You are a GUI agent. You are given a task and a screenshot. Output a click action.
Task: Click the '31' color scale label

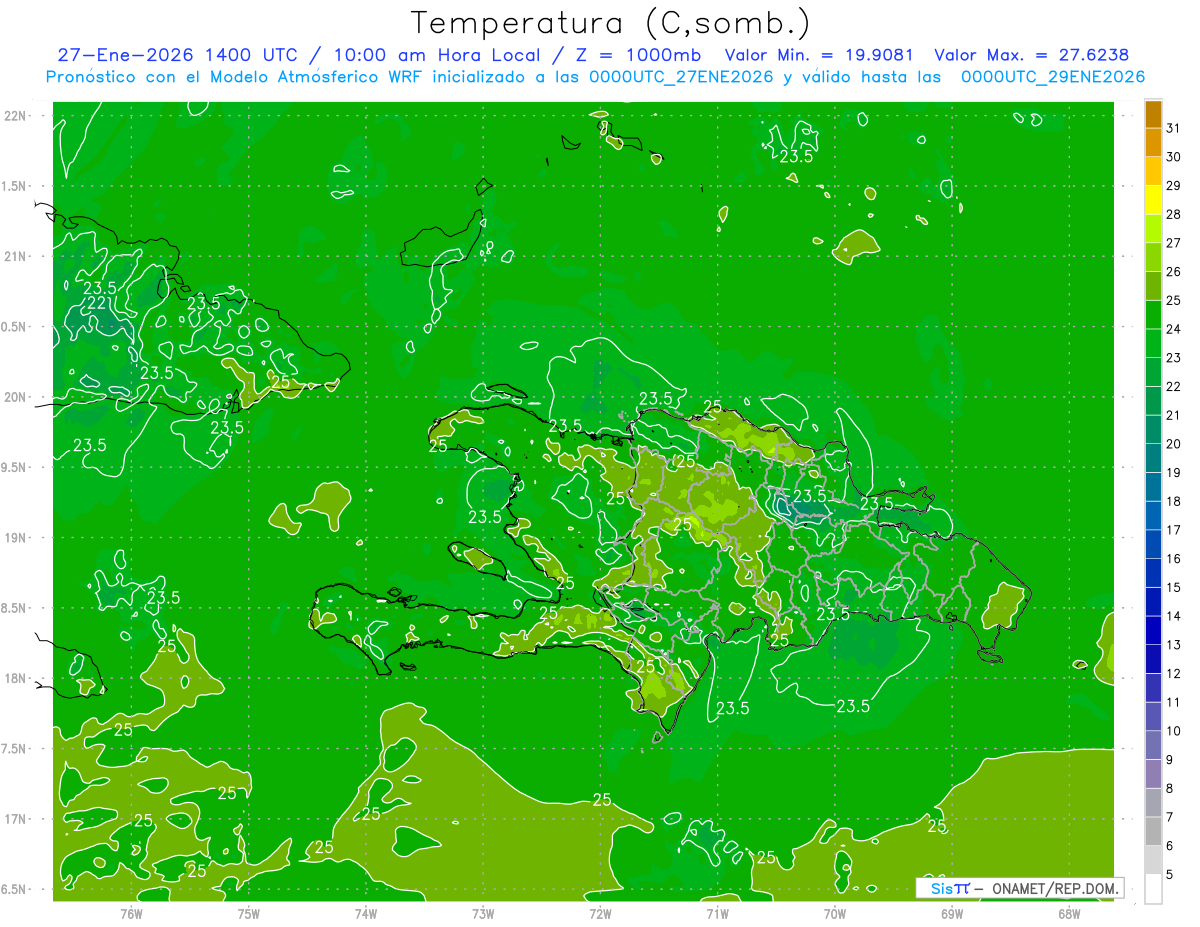click(x=1173, y=128)
